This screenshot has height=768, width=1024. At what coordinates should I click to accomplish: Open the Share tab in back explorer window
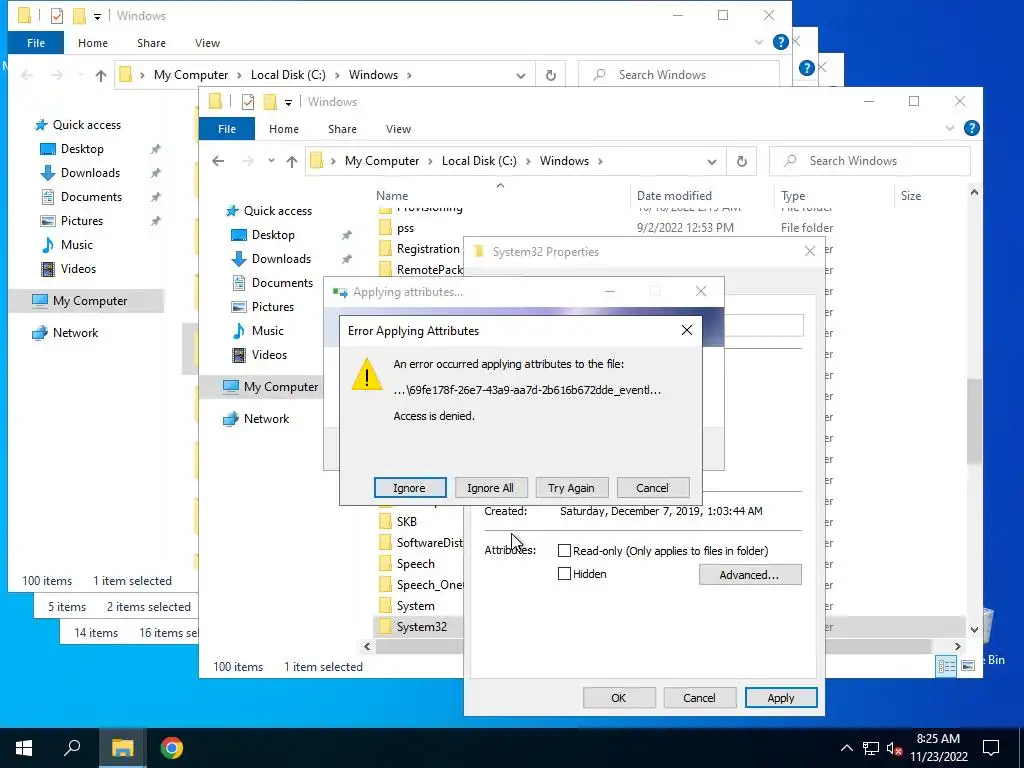click(151, 42)
